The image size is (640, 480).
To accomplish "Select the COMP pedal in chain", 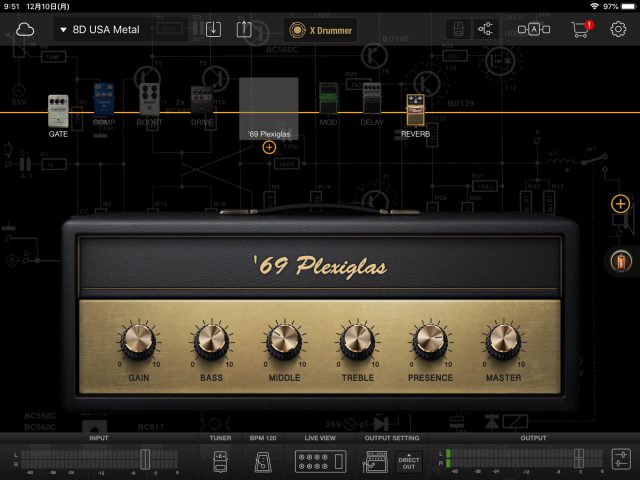I will pos(104,100).
